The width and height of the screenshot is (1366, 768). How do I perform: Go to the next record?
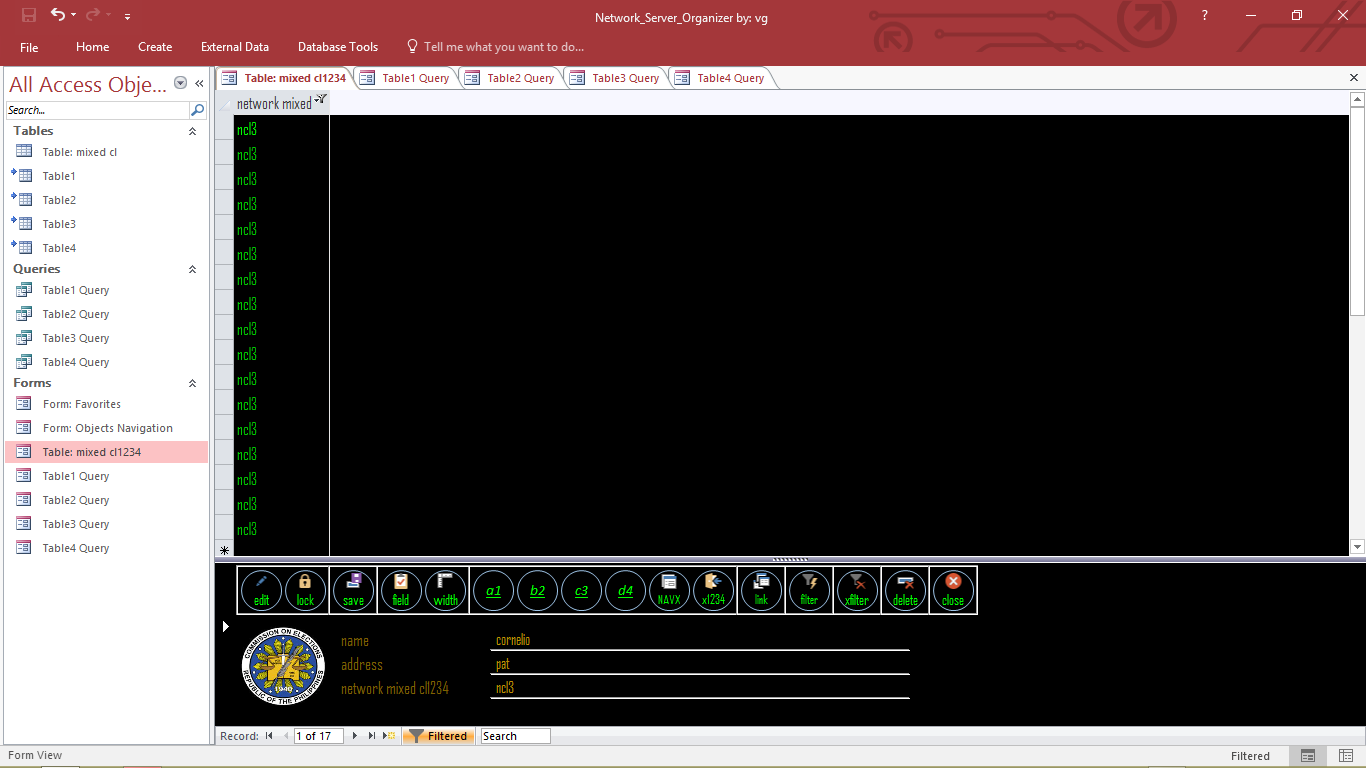(354, 736)
